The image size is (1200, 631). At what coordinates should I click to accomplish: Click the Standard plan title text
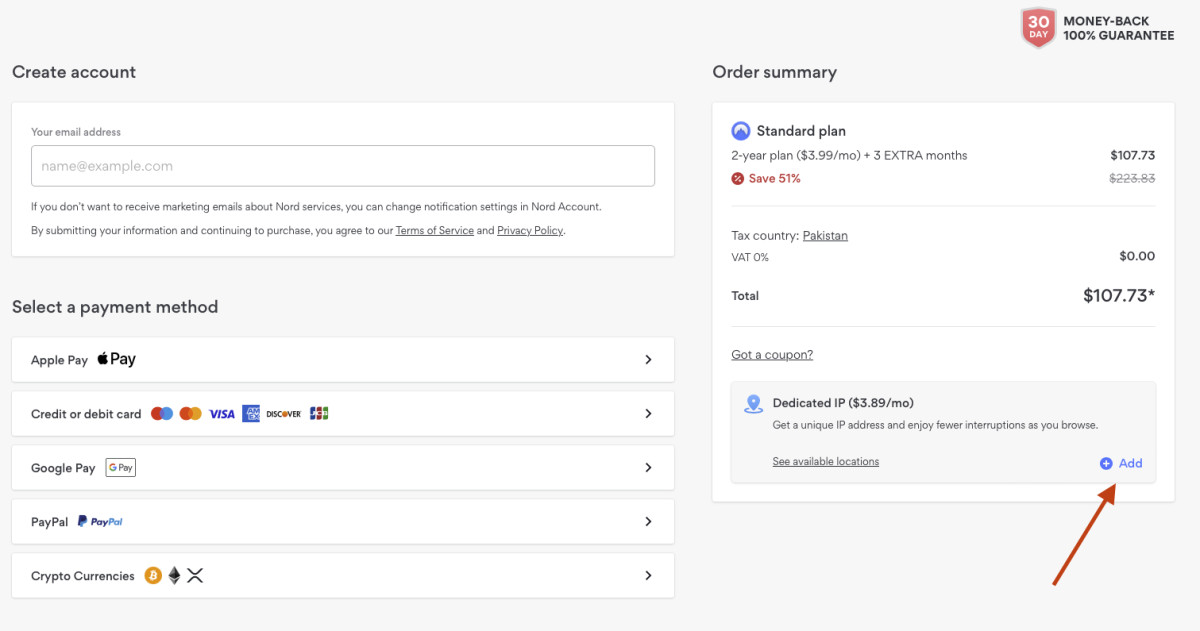801,131
